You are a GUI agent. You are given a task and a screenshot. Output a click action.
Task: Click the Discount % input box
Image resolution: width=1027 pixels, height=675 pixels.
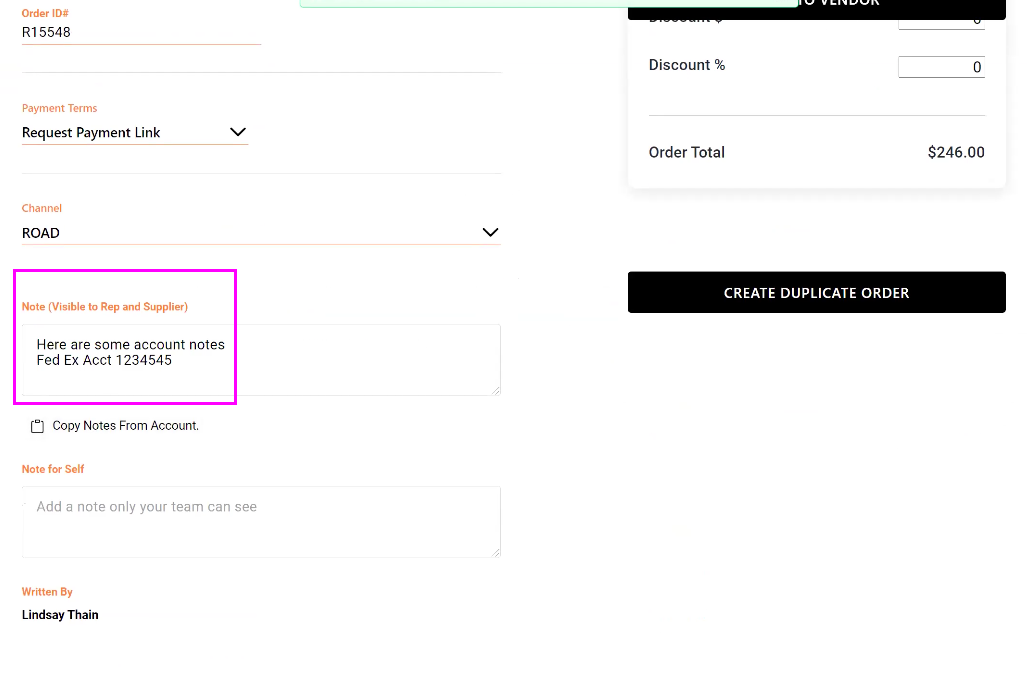pyautogui.click(x=941, y=67)
